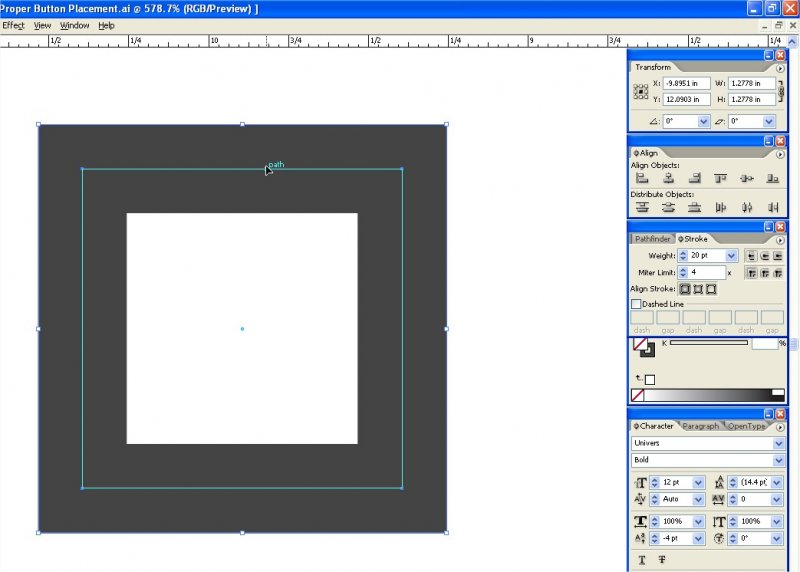
Task: Open the View menu
Action: pyautogui.click(x=42, y=26)
